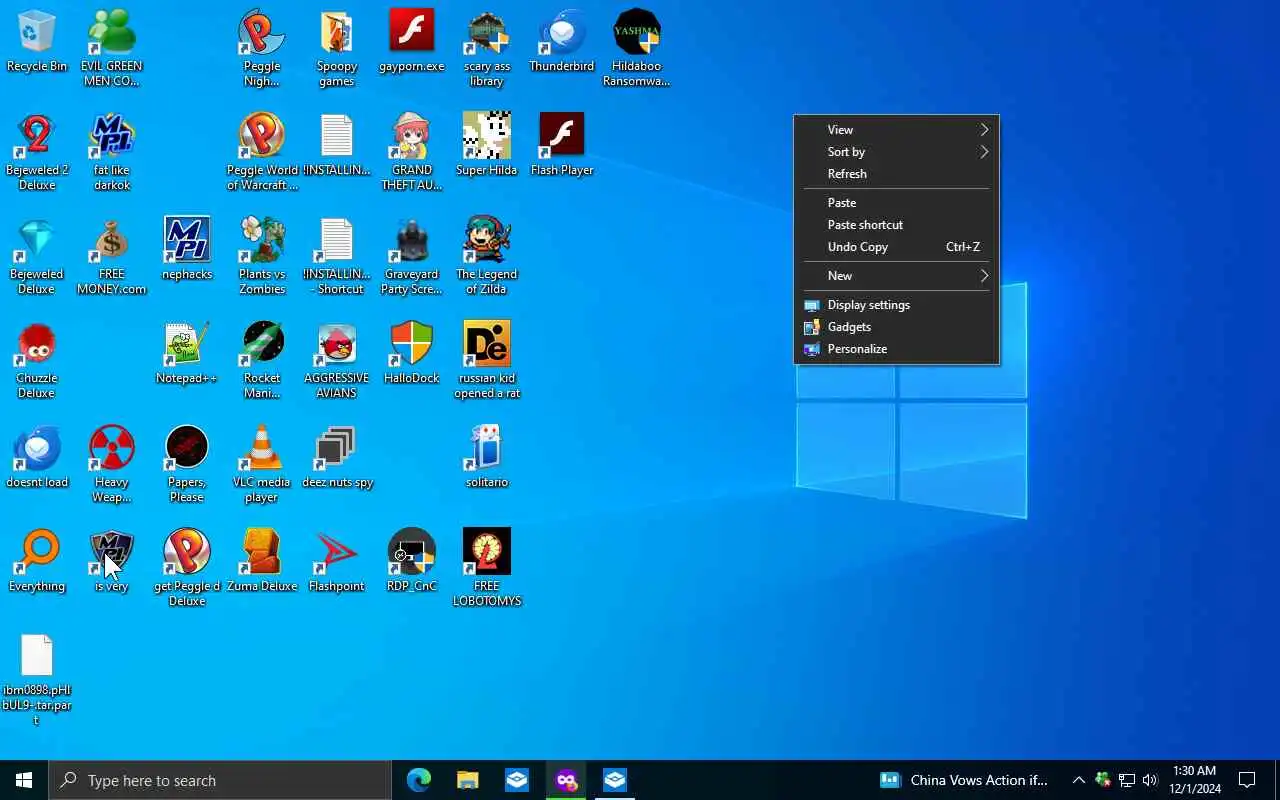This screenshot has height=800, width=1280.
Task: Open the clock showing 1:30 AM
Action: point(1195,780)
